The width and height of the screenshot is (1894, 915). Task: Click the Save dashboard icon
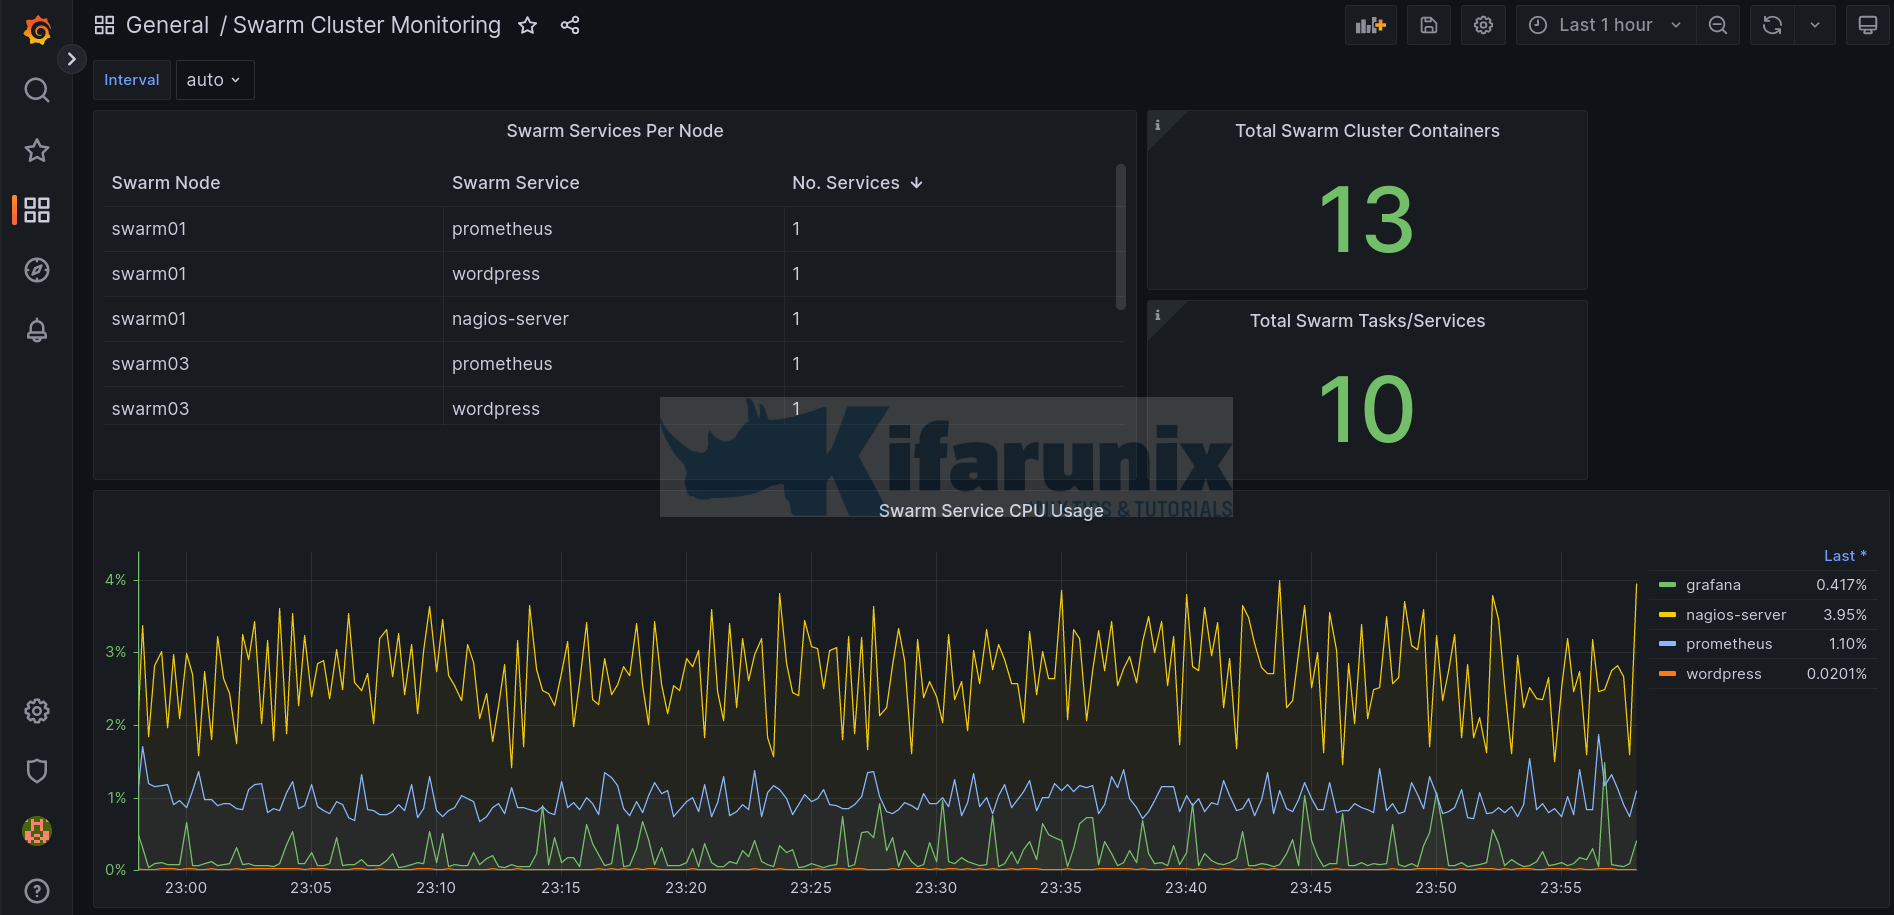(1428, 25)
